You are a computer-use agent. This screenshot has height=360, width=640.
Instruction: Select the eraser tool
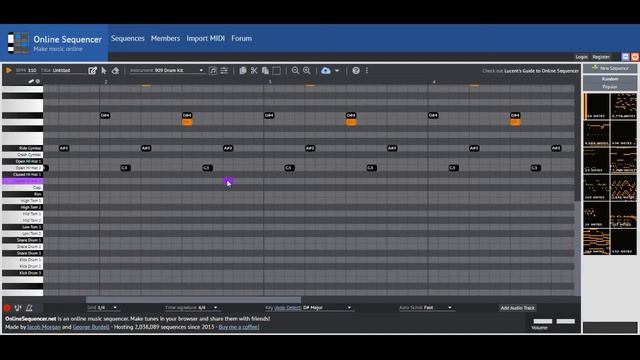tap(116, 71)
